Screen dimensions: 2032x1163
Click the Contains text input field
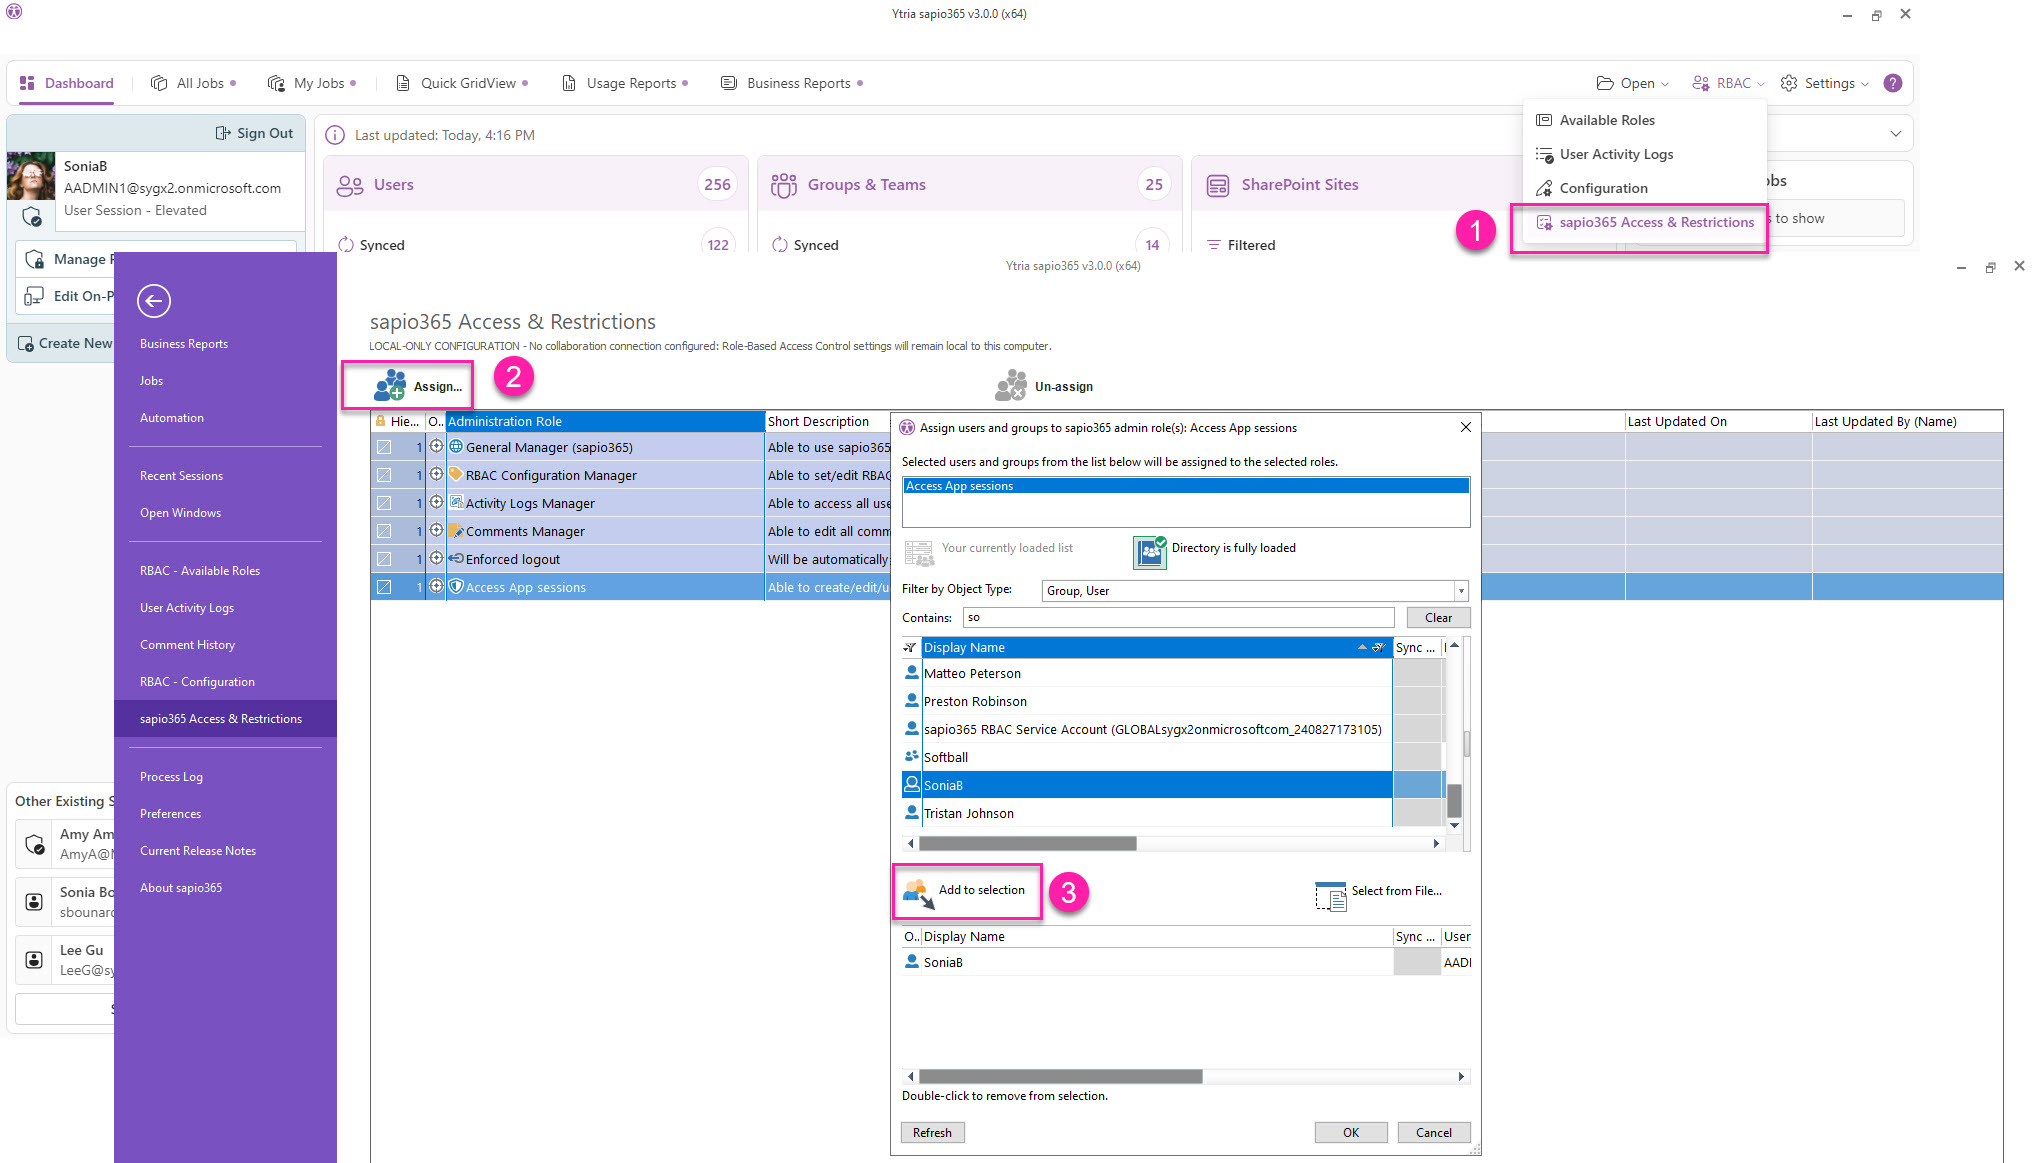point(1178,617)
